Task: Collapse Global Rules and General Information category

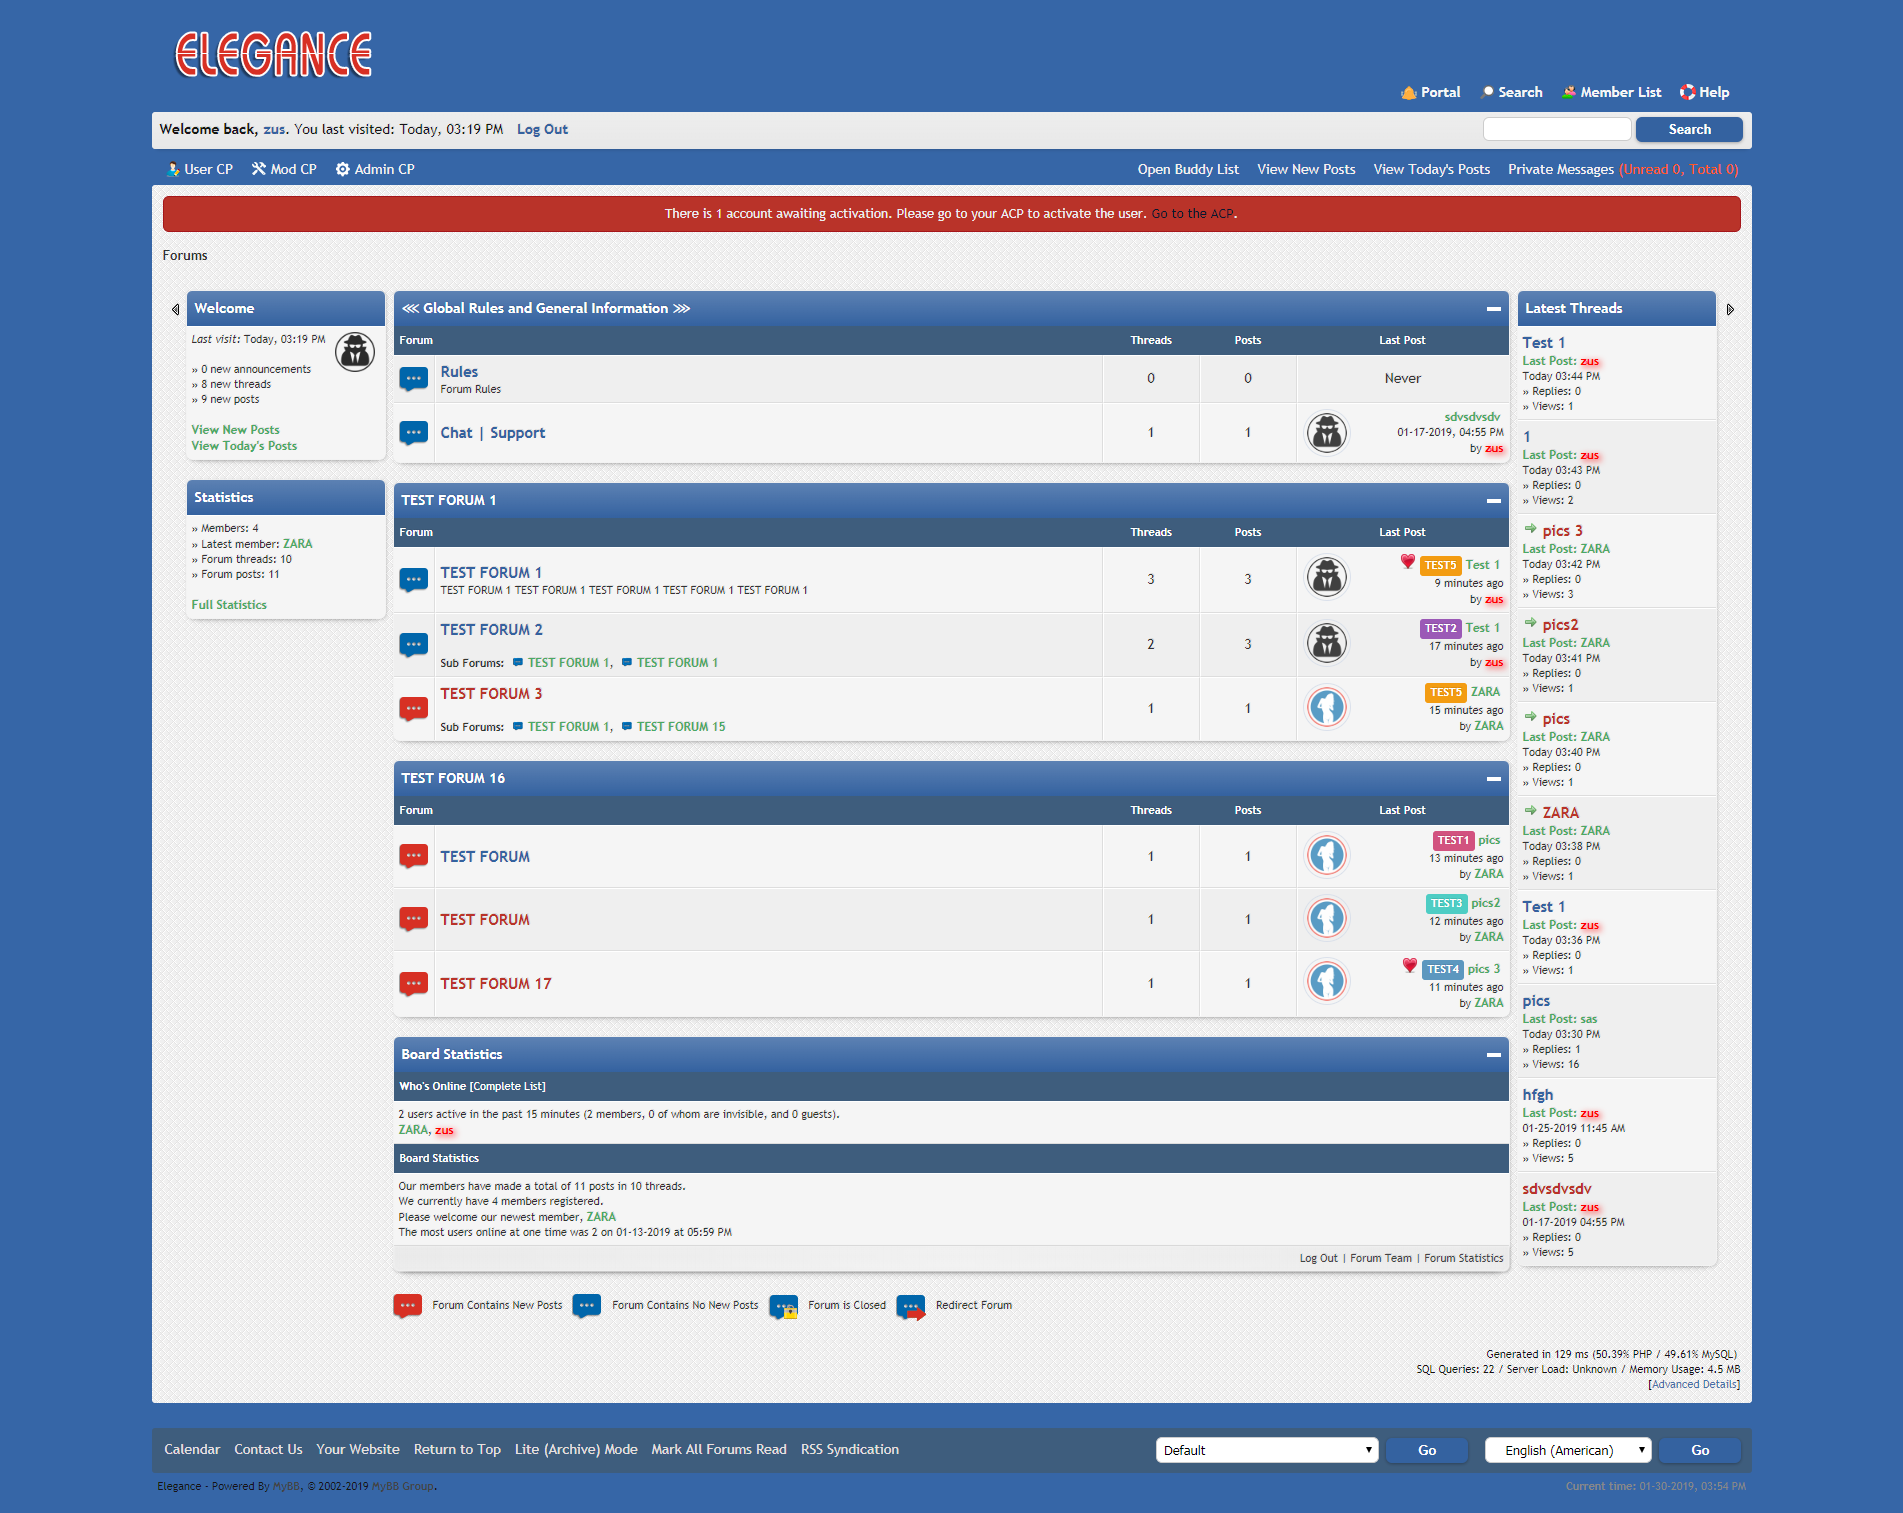Action: [x=1494, y=309]
